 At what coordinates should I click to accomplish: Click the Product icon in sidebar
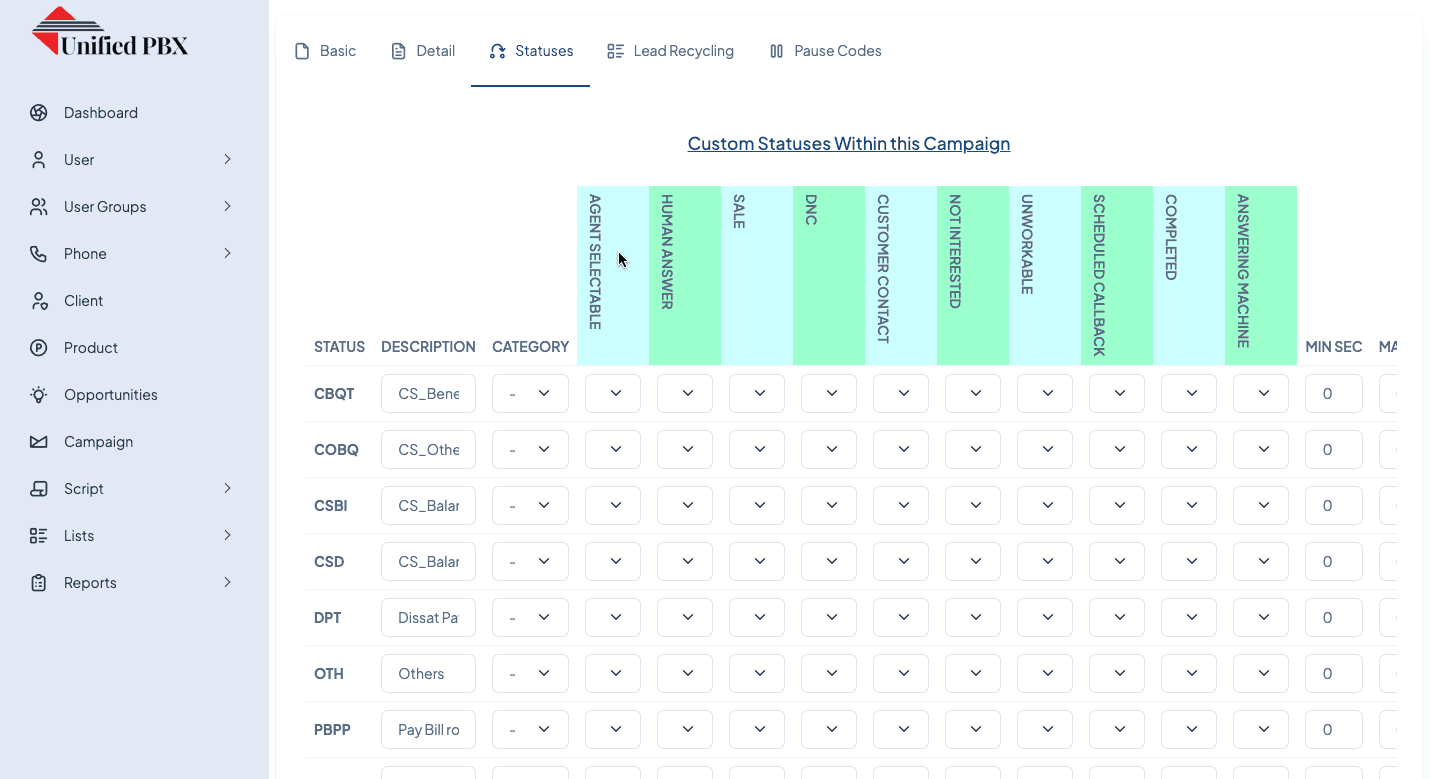(39, 348)
